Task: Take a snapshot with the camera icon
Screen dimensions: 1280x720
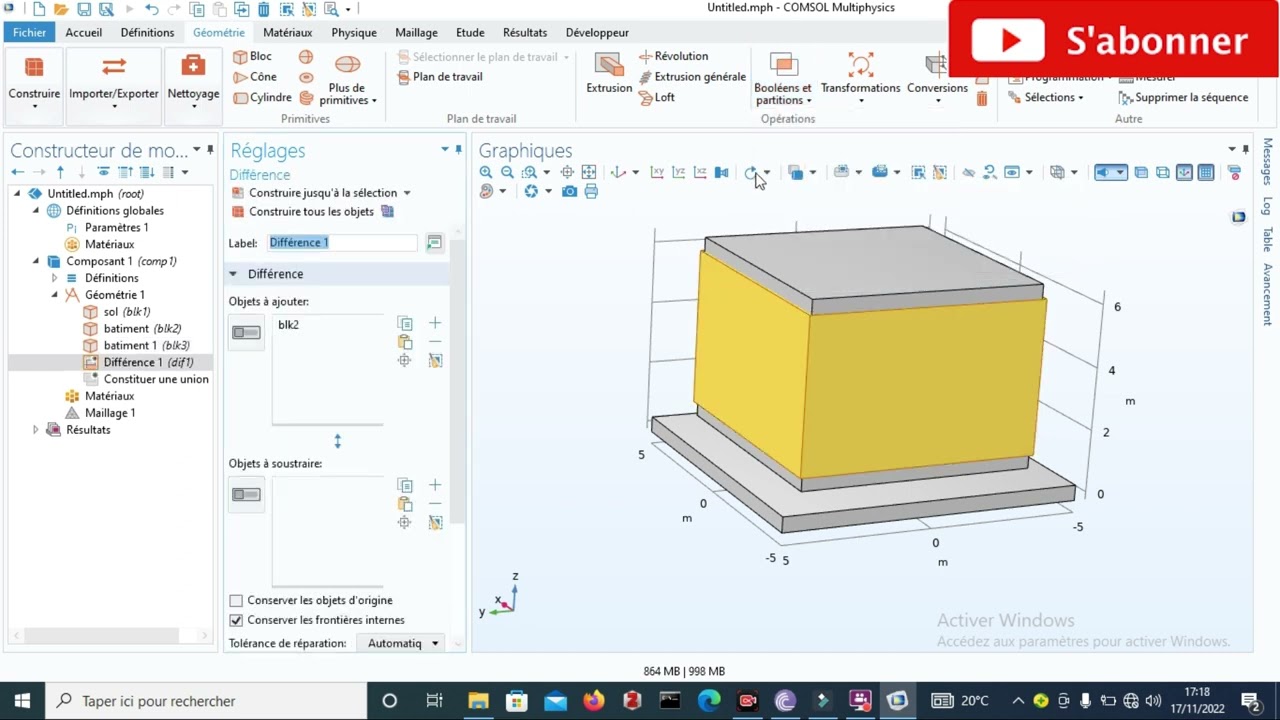Action: [x=569, y=191]
